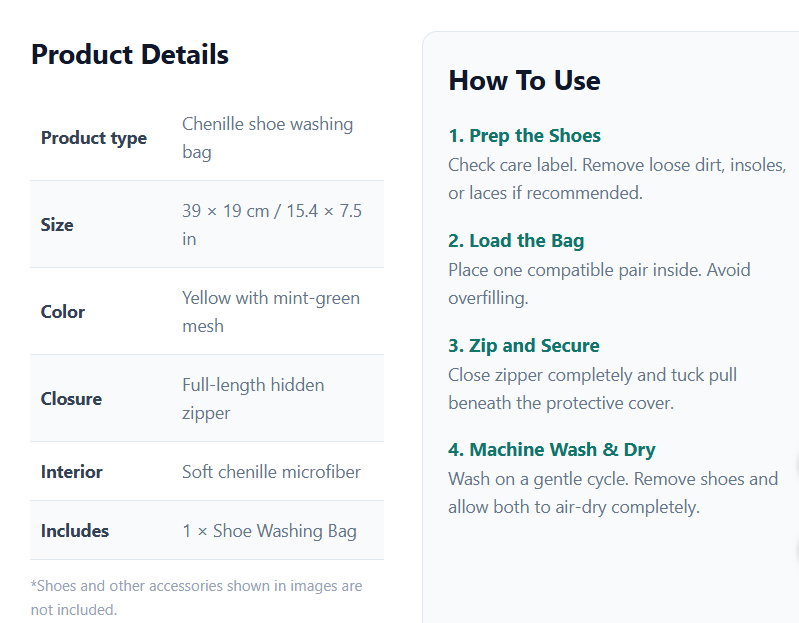Select the Includes row label
This screenshot has width=799, height=623.
(75, 531)
